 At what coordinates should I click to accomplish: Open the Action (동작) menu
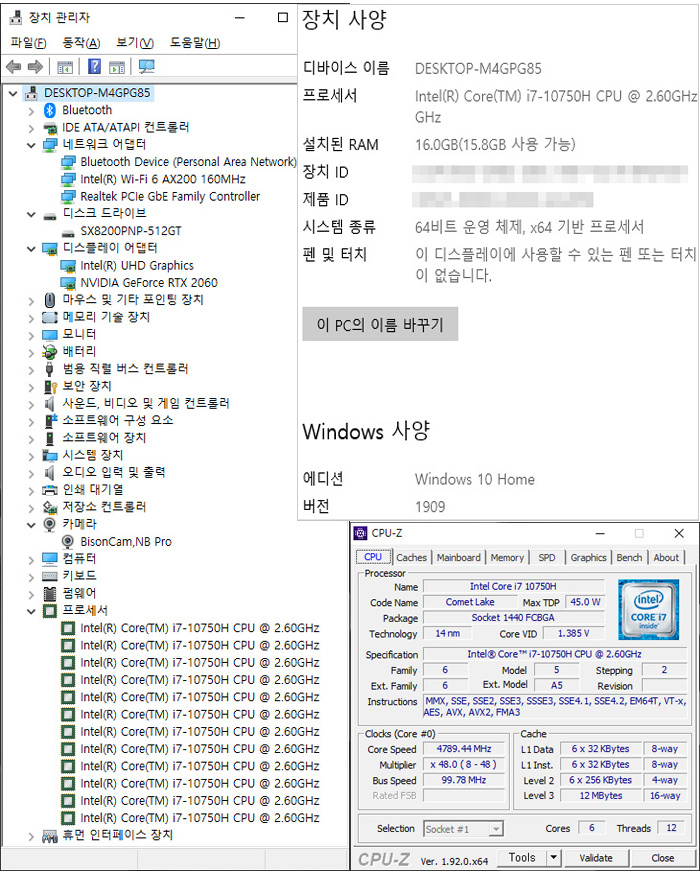pos(81,43)
